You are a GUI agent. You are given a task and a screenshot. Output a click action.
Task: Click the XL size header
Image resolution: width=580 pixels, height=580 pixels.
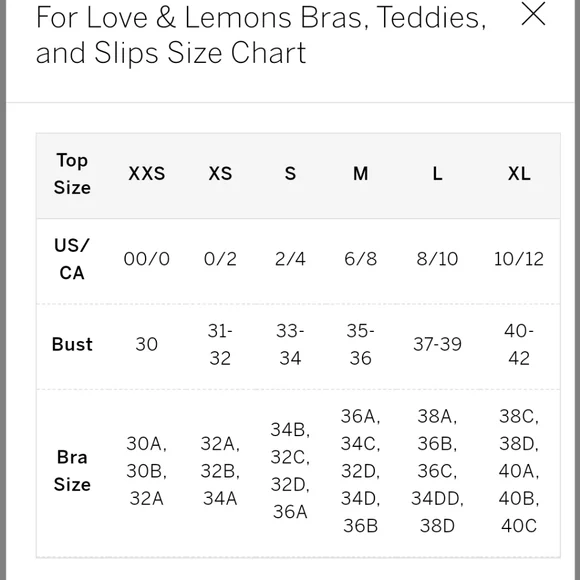519,174
